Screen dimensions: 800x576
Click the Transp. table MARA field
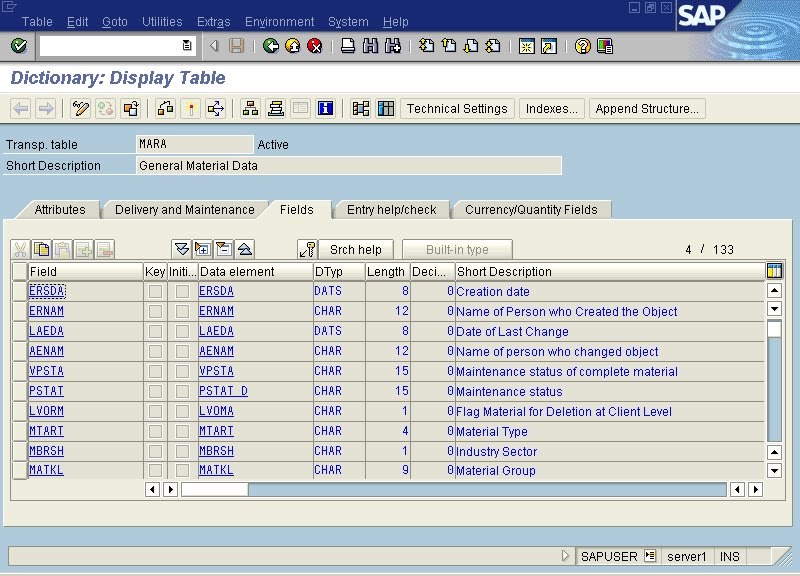pos(194,144)
